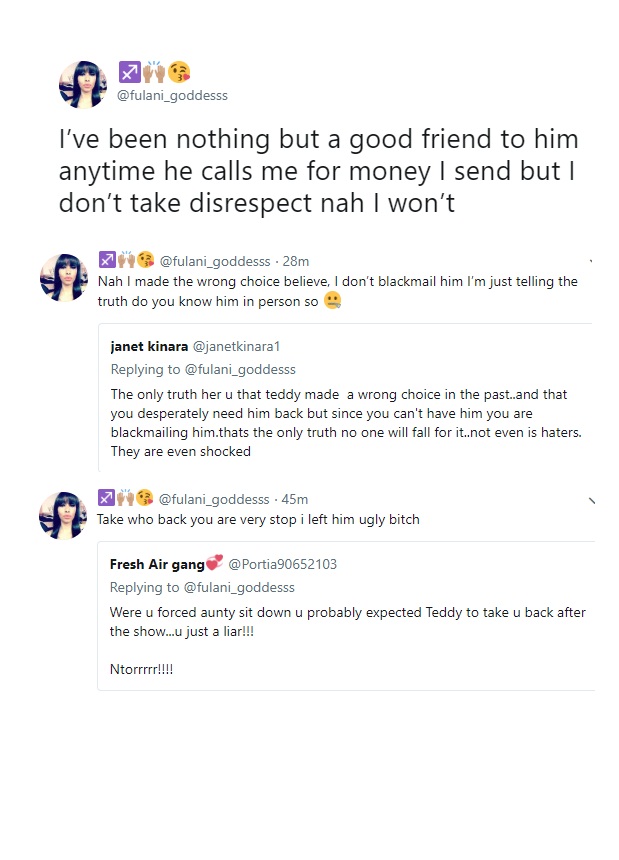Click the Sagittarius emoji in top display name
The image size is (619, 860).
coord(130,72)
